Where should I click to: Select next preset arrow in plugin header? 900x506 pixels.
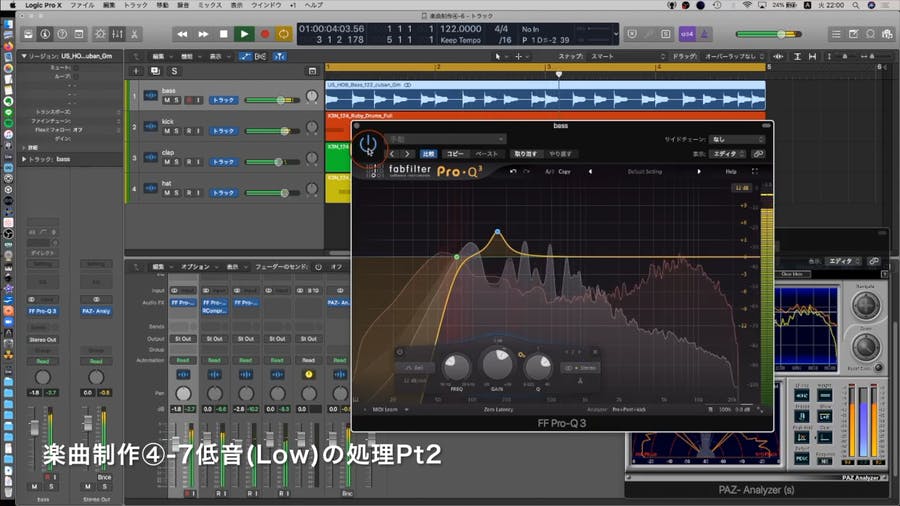point(407,154)
